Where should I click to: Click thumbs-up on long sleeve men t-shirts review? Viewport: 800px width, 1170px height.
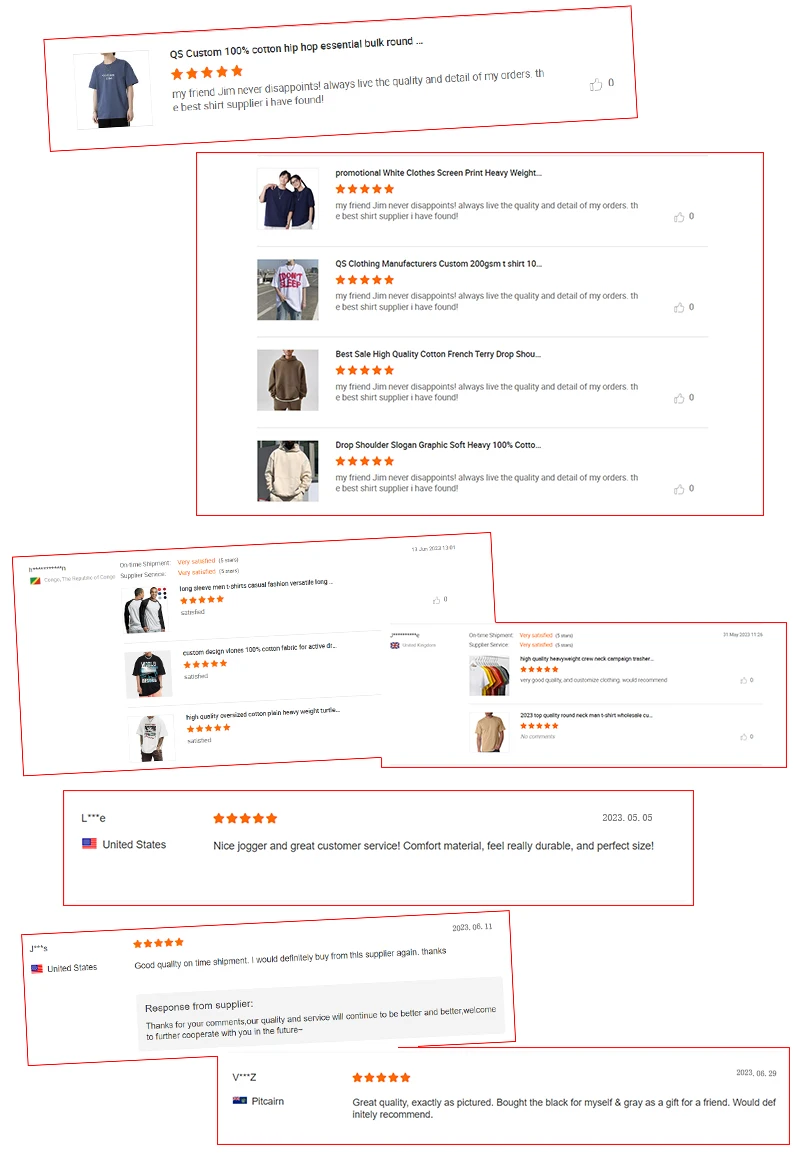437,600
